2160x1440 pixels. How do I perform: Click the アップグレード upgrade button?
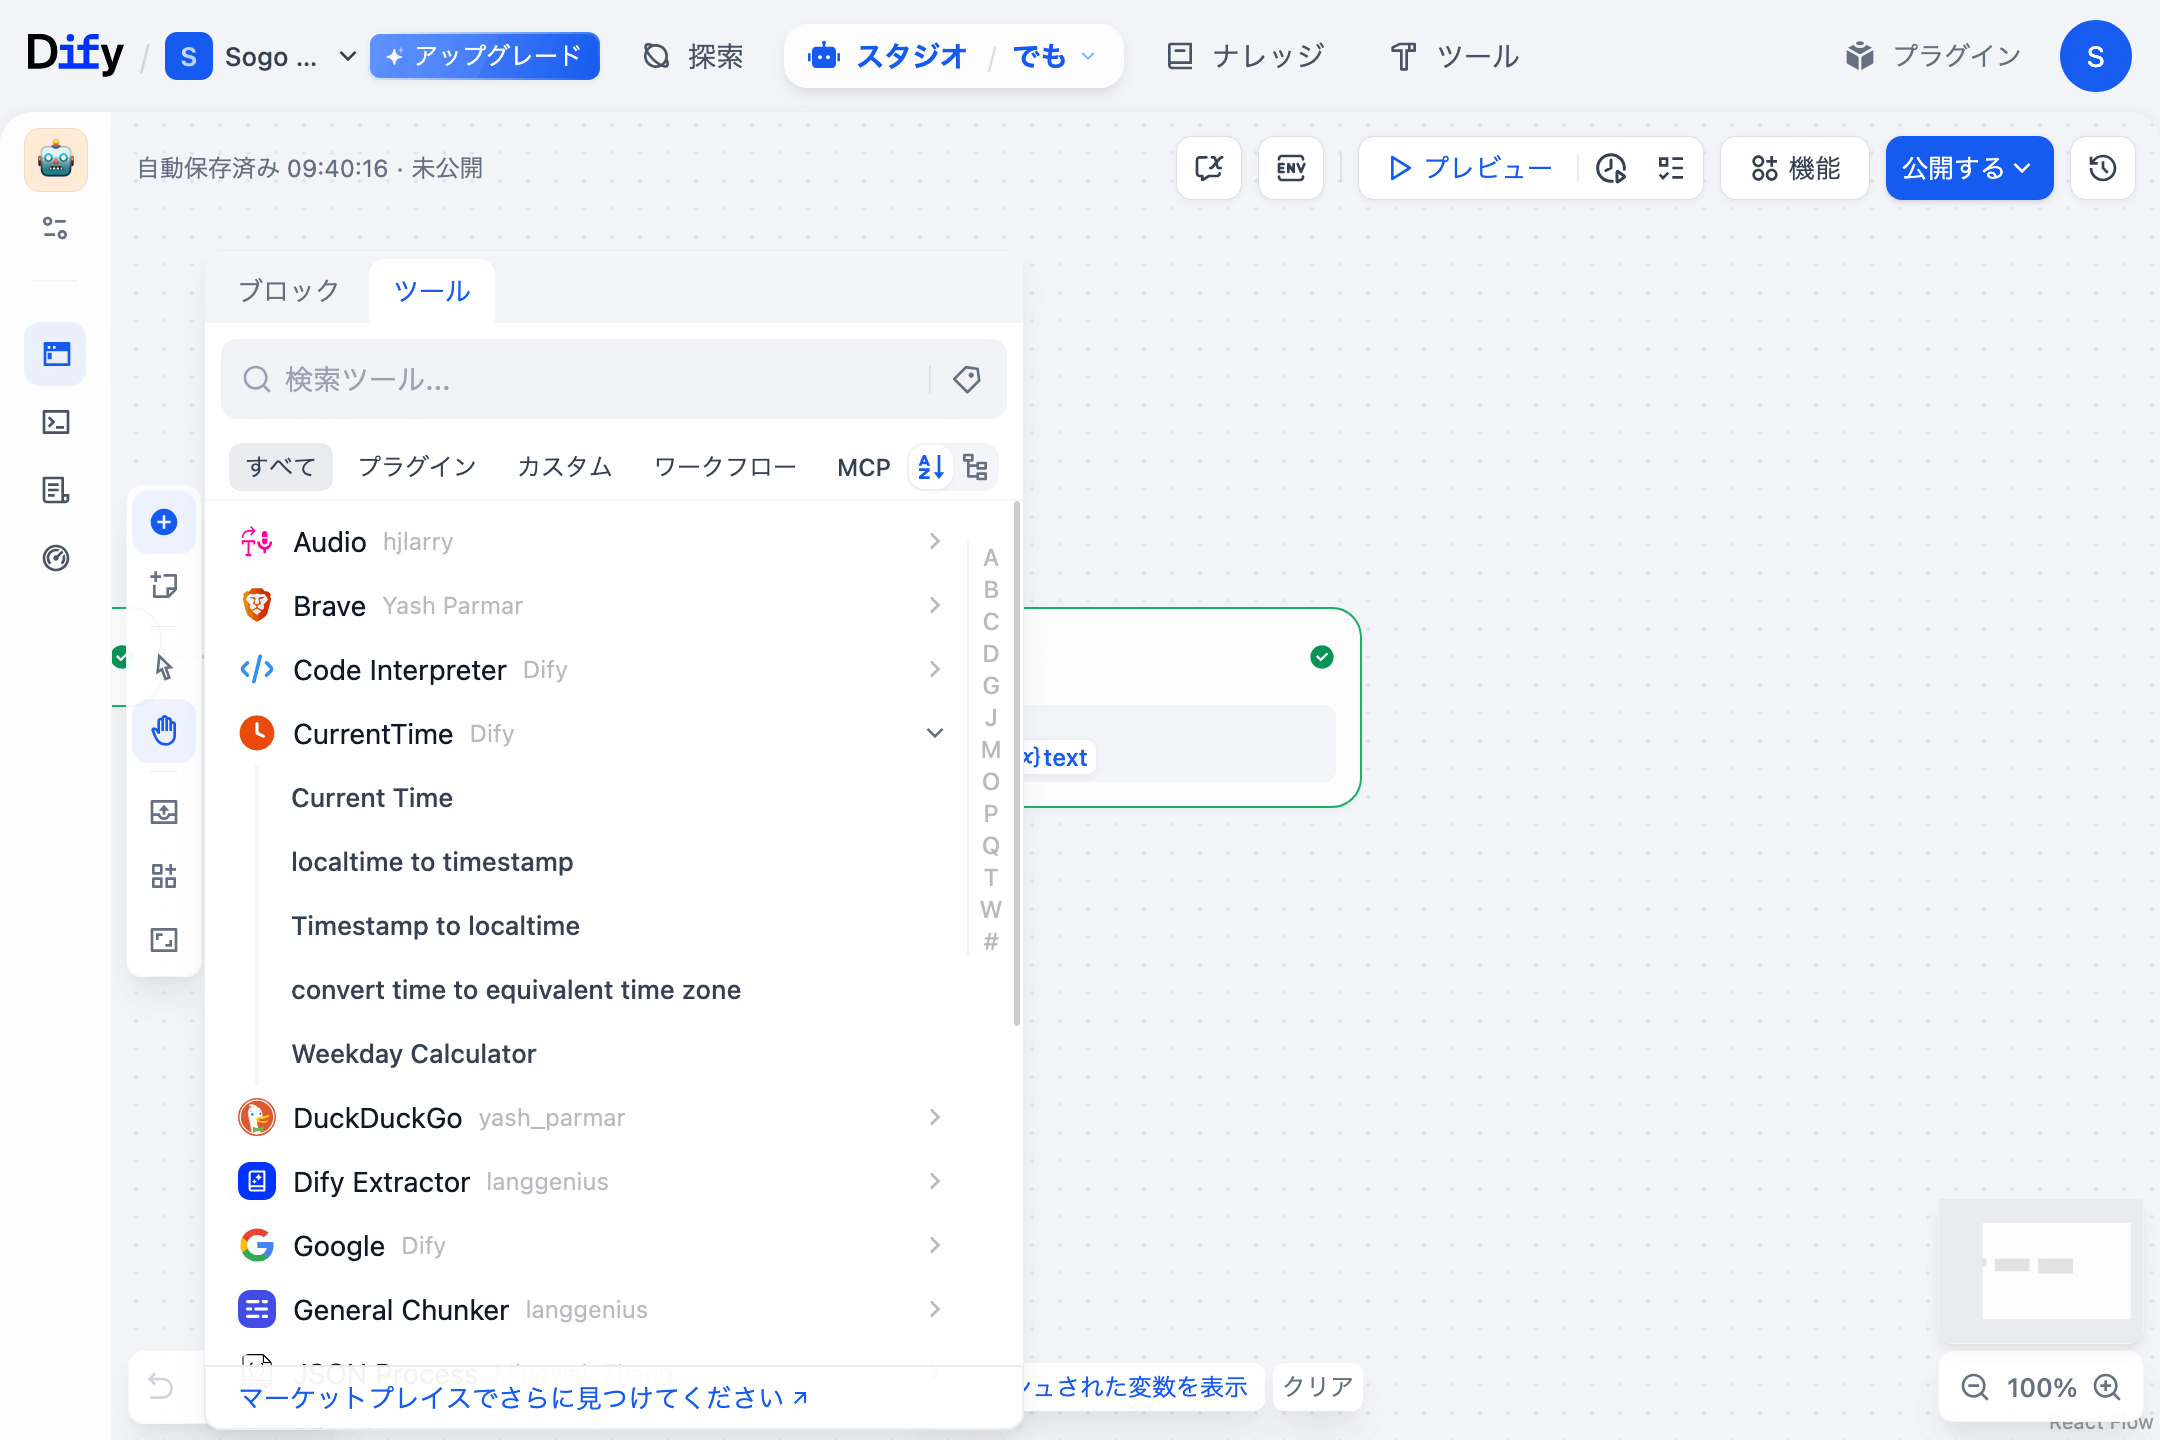click(x=484, y=56)
